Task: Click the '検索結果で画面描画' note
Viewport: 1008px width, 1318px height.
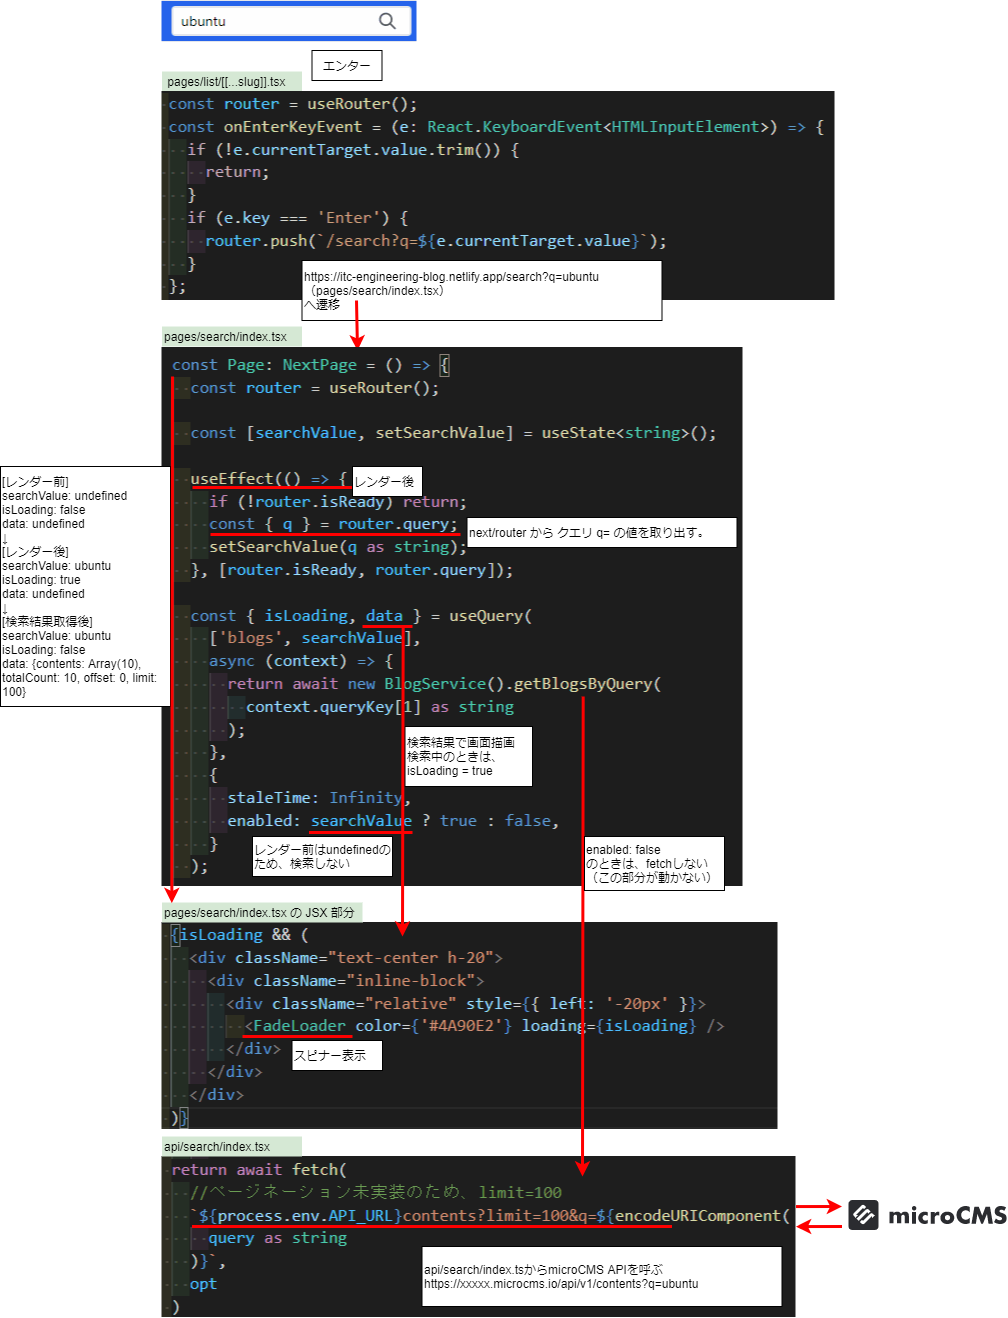Action: click(x=469, y=757)
